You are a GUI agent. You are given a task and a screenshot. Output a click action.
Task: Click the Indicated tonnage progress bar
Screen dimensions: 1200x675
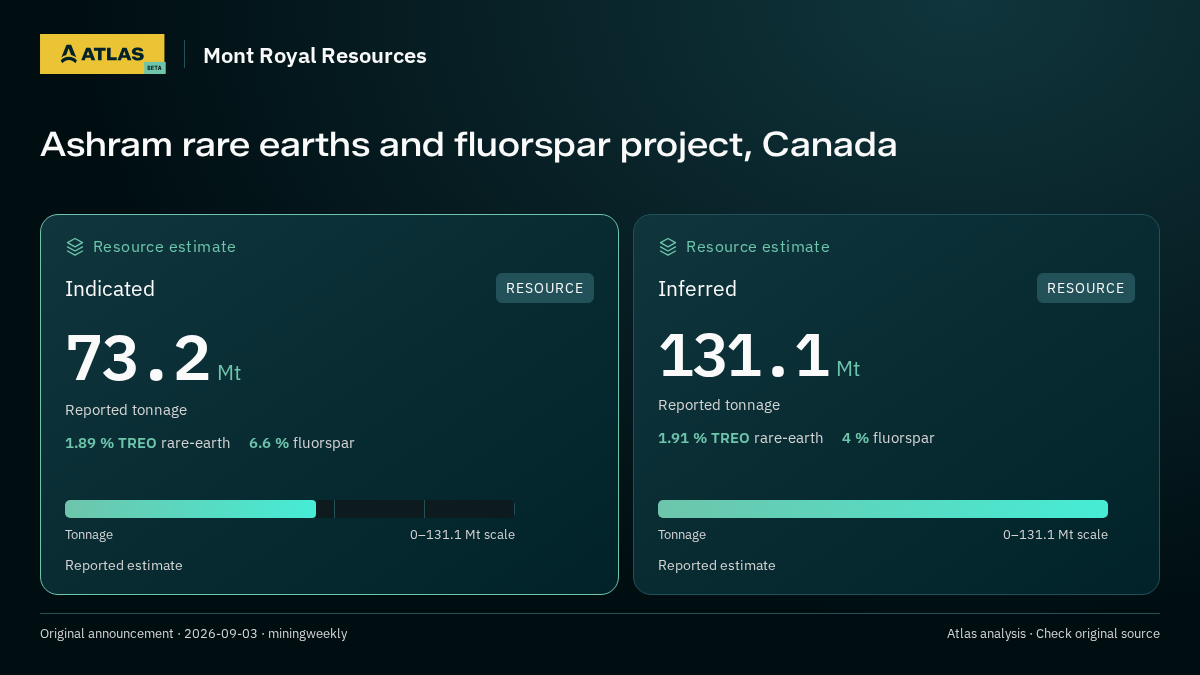pyautogui.click(x=290, y=509)
